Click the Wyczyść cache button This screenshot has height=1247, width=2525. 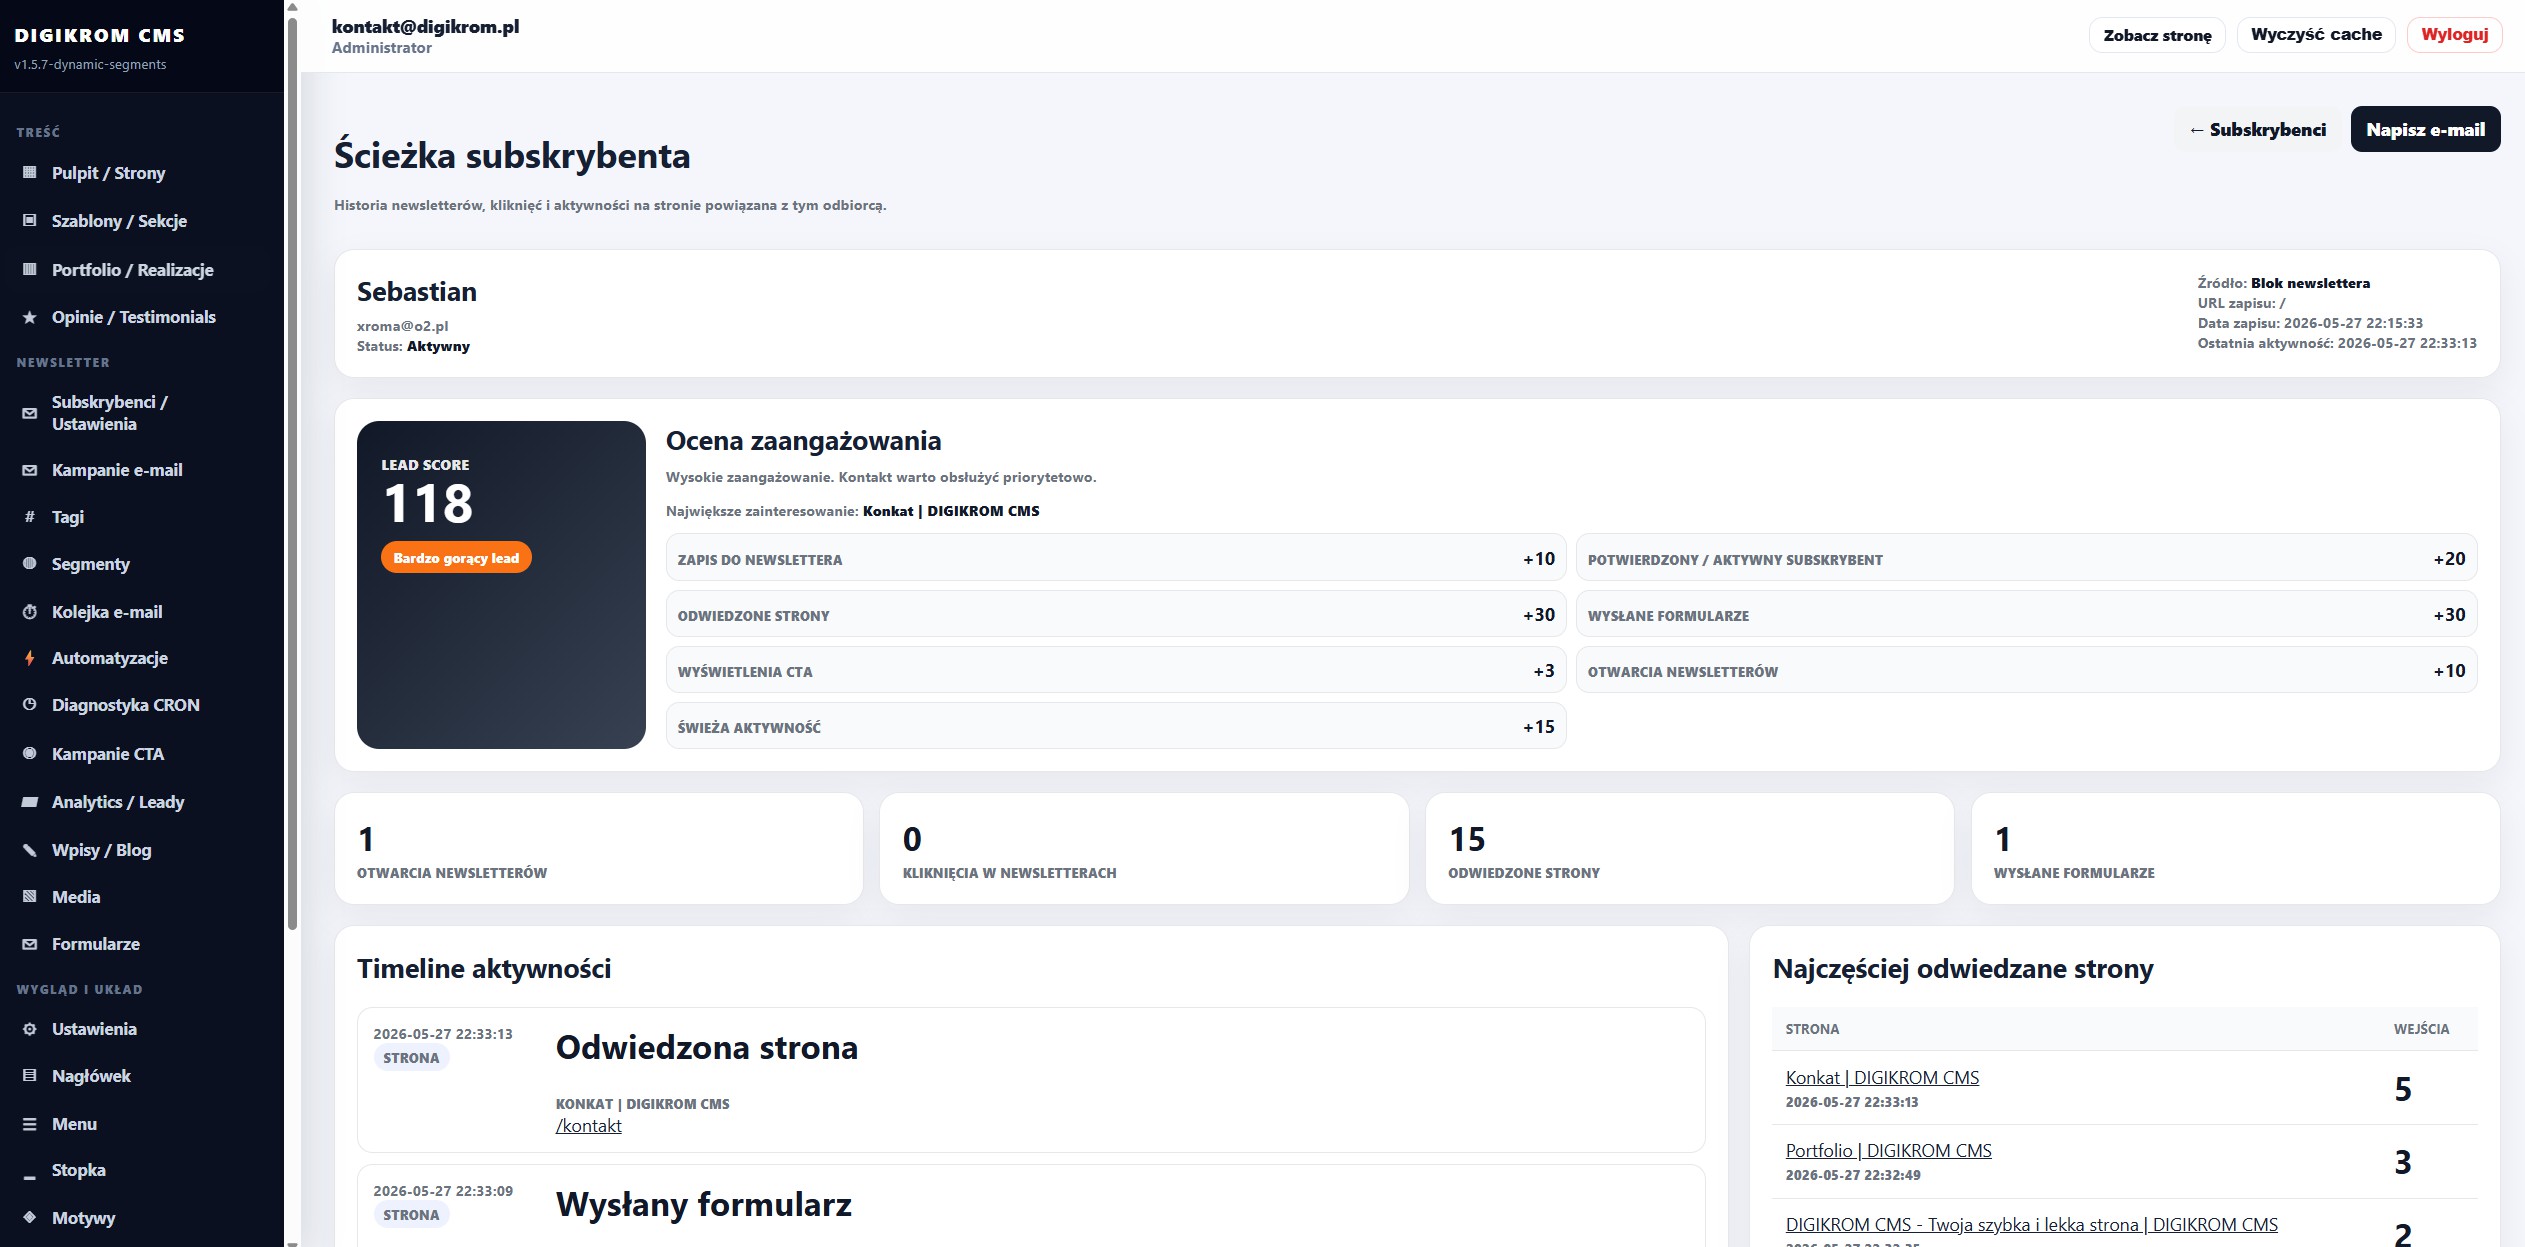pos(2316,34)
